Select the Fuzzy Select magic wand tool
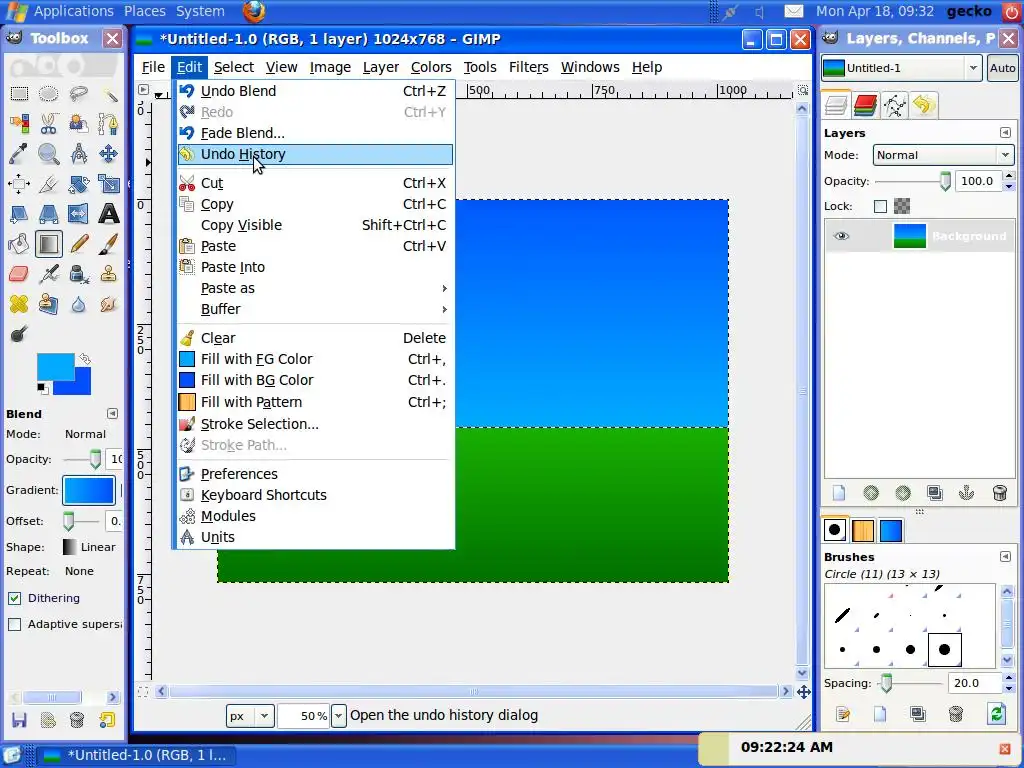 [x=108, y=94]
